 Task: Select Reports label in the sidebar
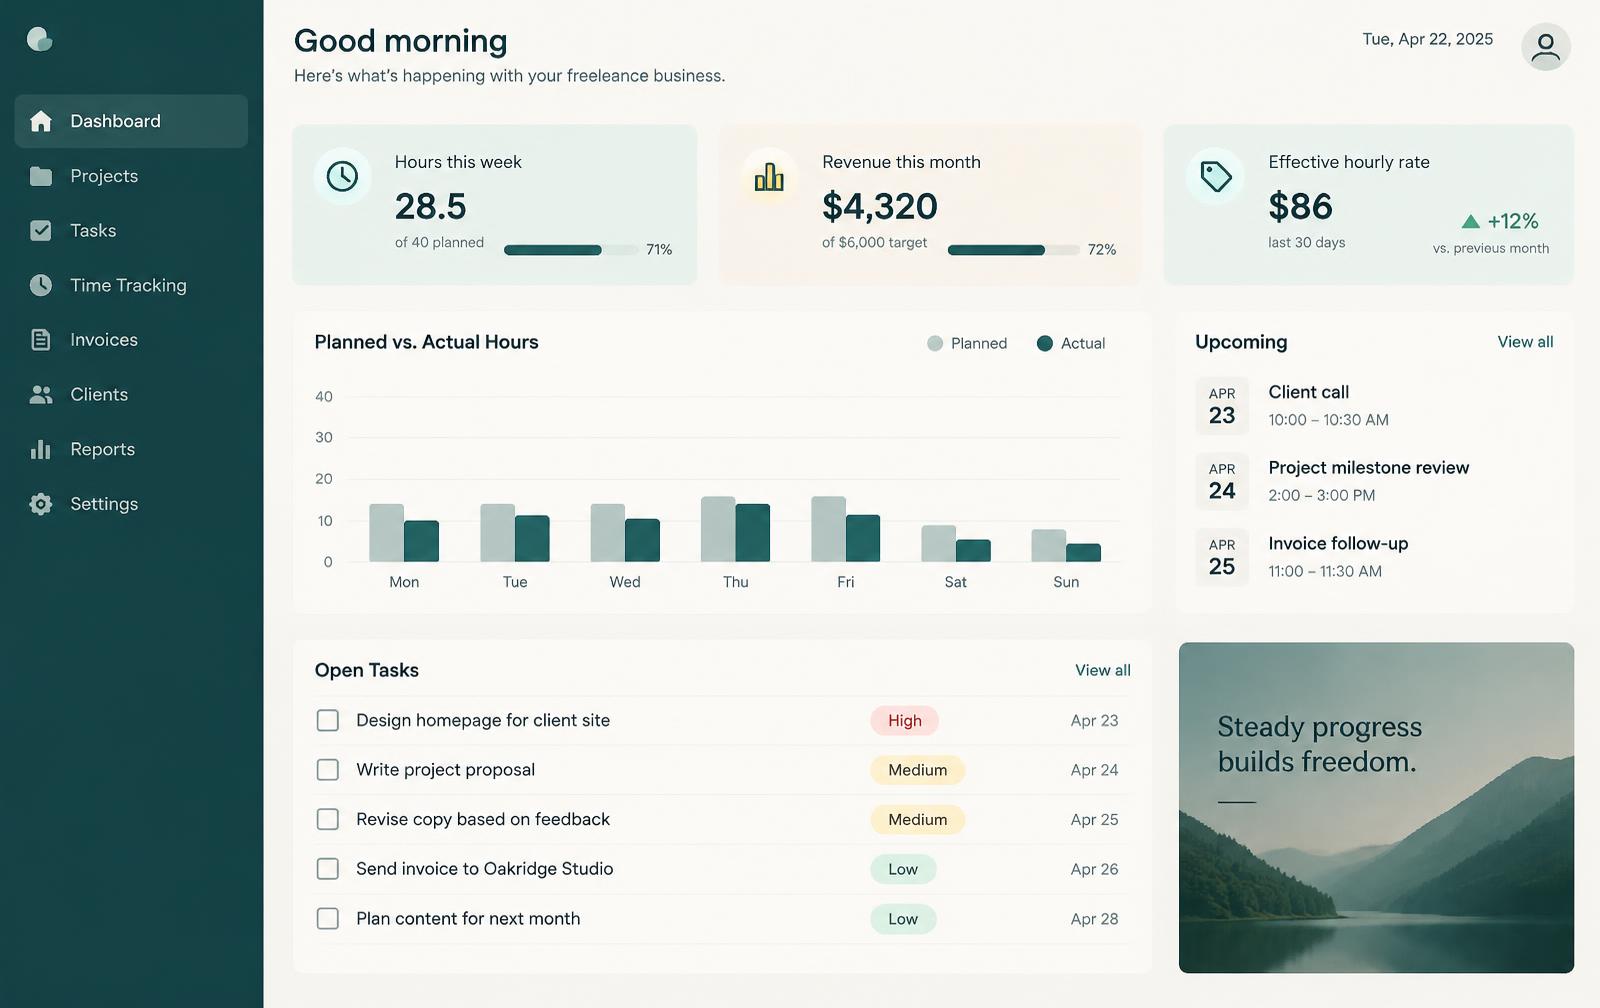coord(102,449)
